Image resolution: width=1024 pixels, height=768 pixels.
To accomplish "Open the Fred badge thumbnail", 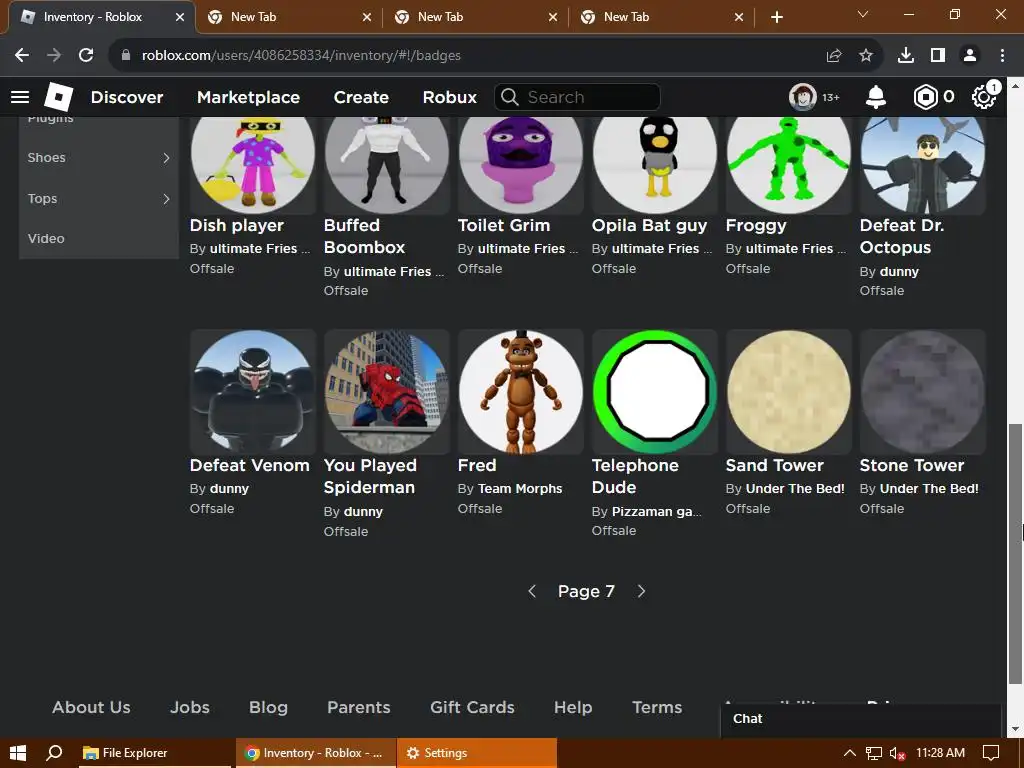I will [520, 392].
